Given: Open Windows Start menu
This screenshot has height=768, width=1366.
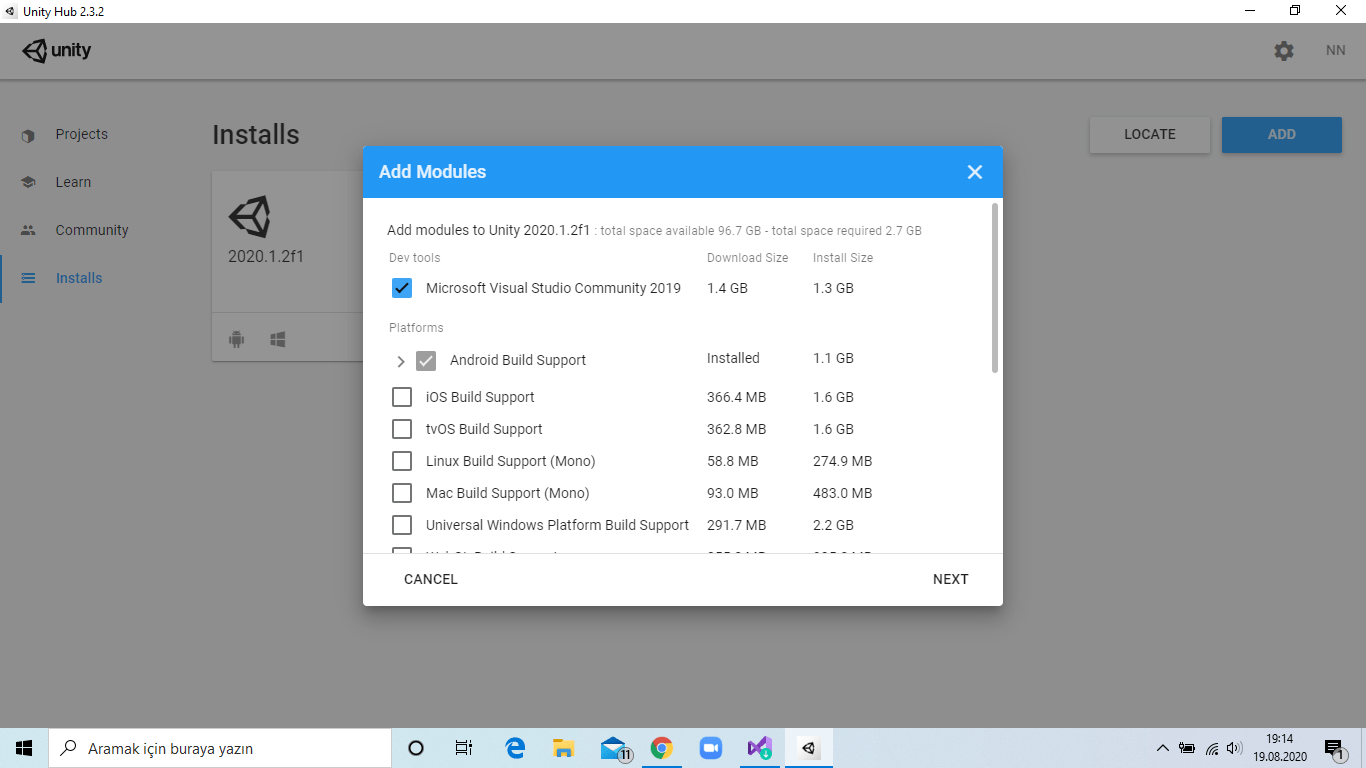Looking at the screenshot, I should 24,748.
